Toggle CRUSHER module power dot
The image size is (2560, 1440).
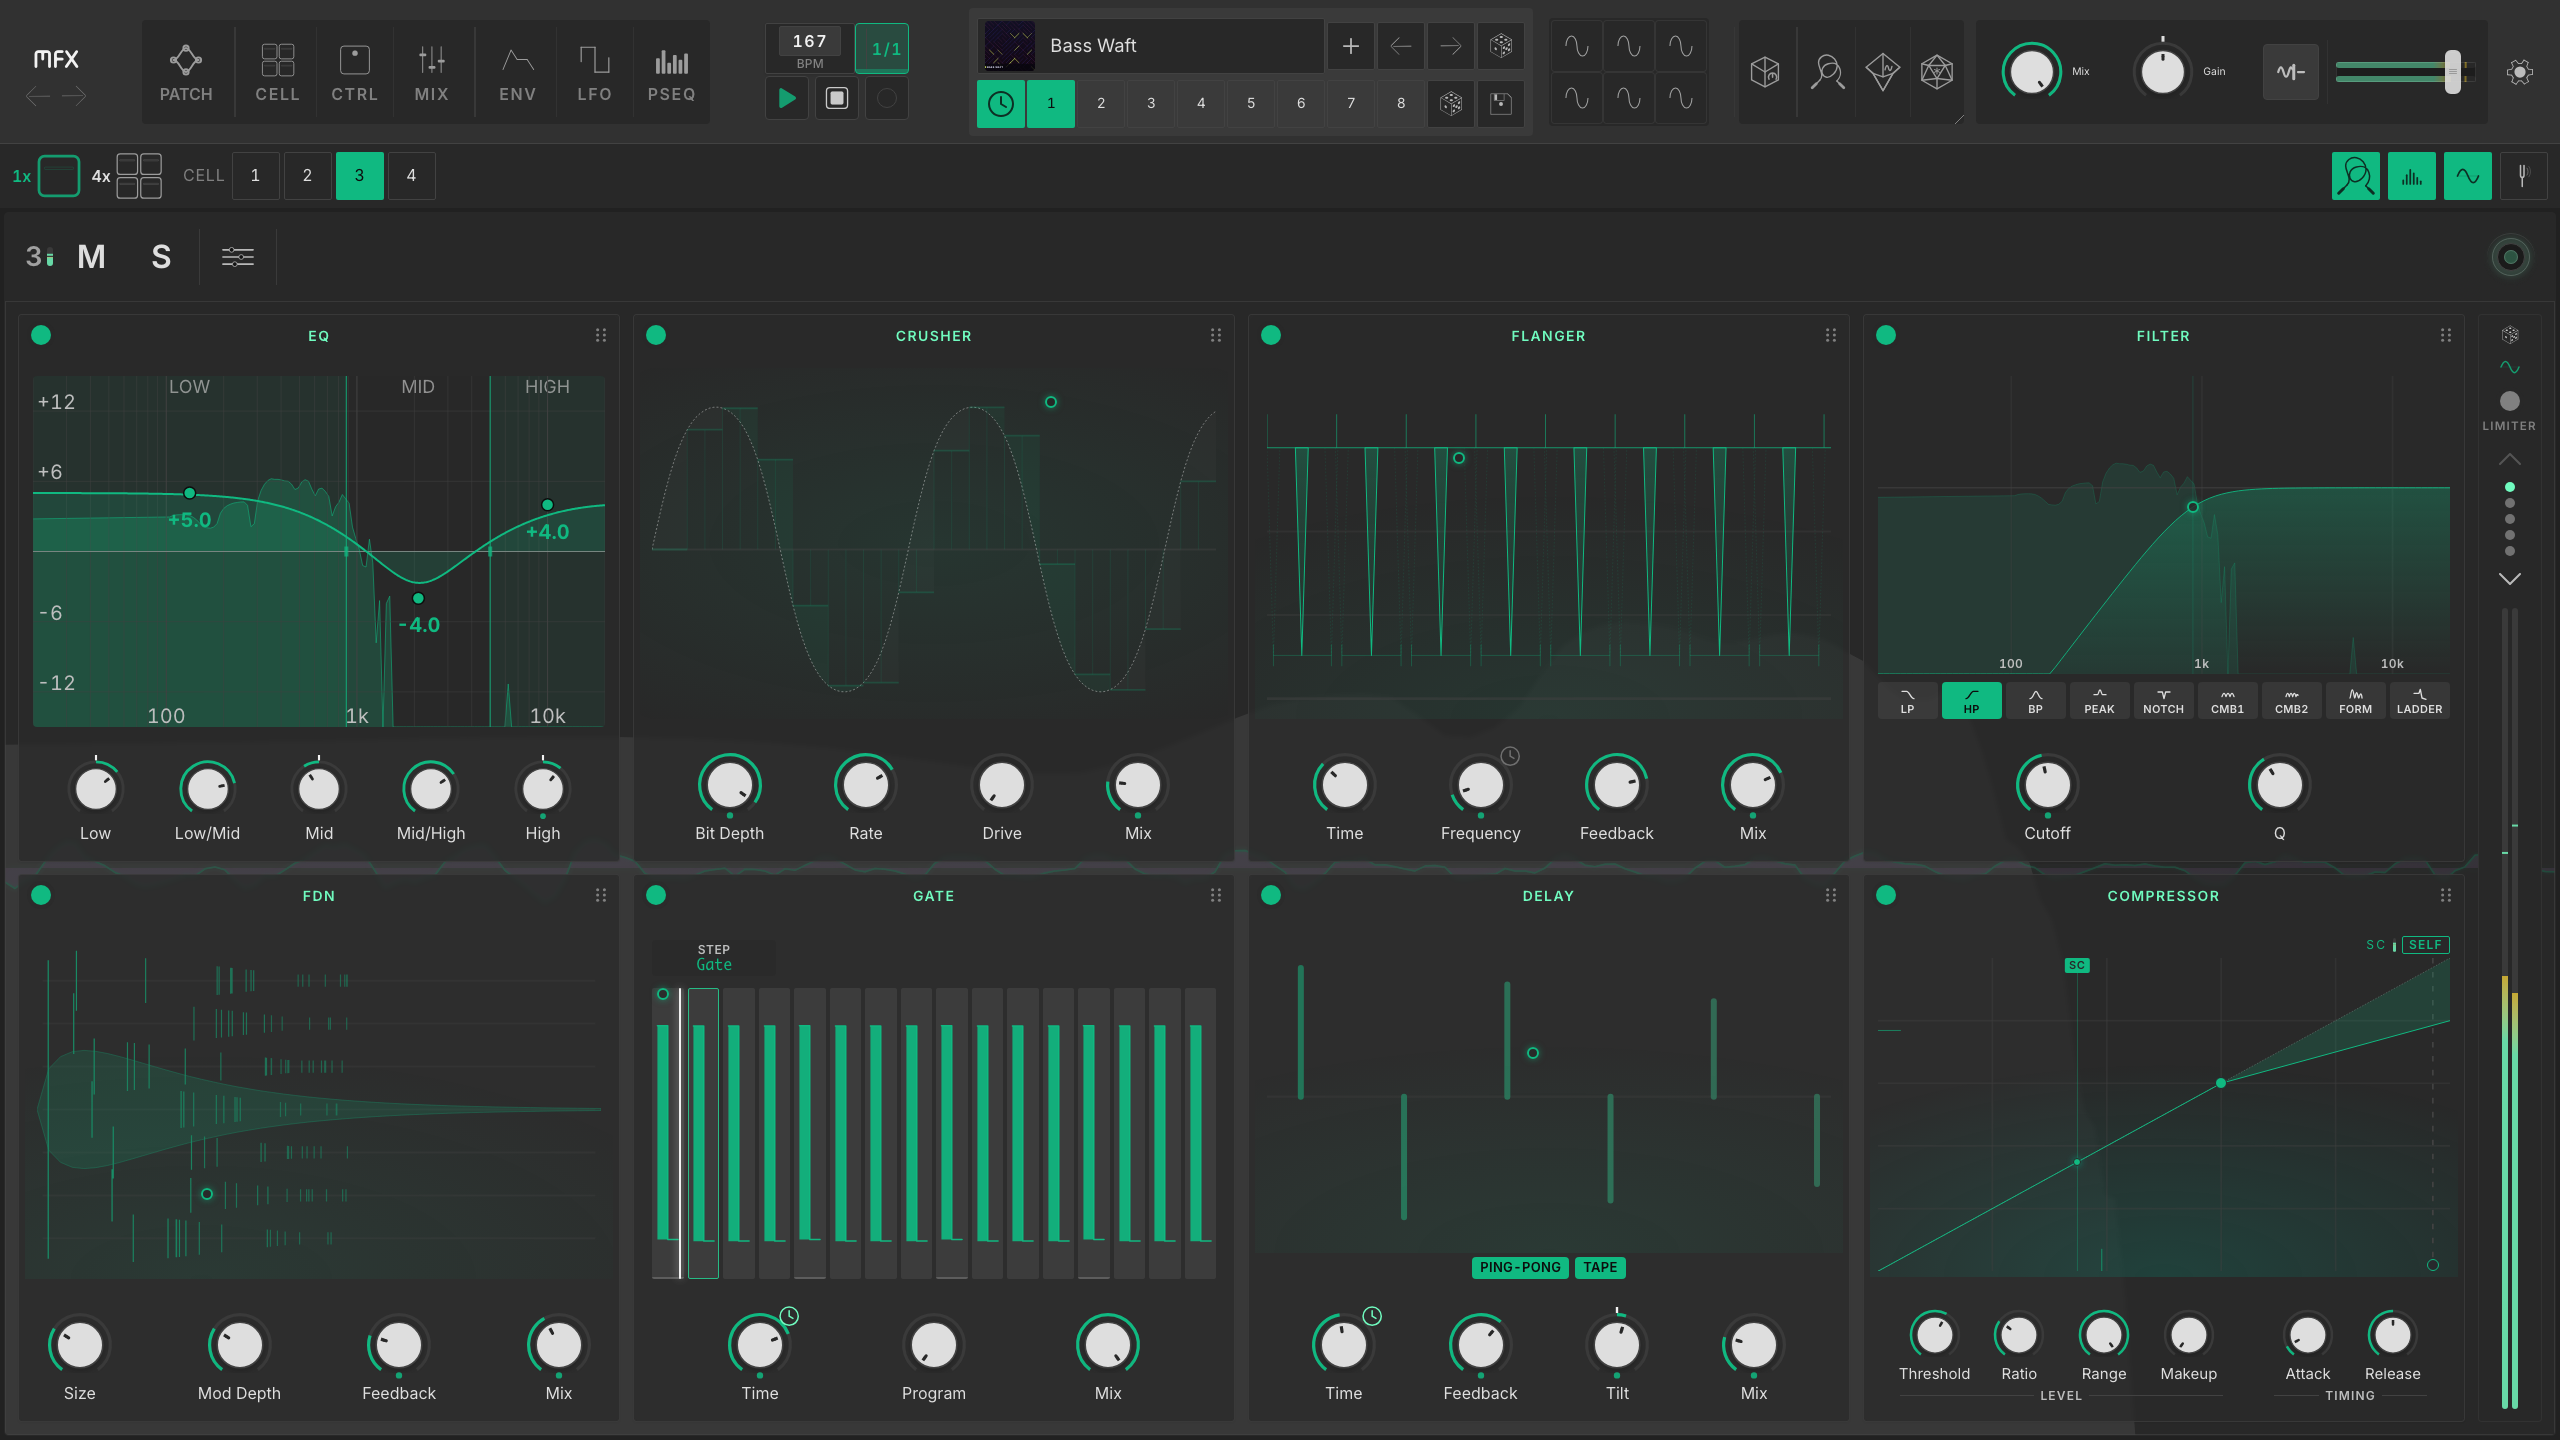click(x=656, y=335)
